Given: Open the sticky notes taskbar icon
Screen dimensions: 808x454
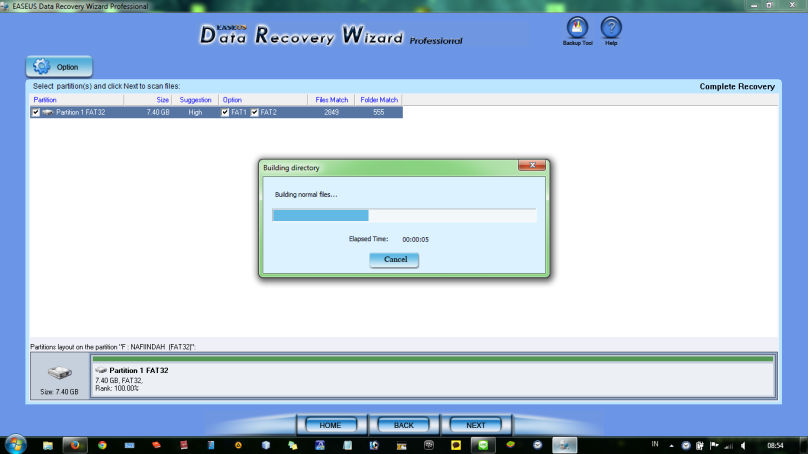Looking at the screenshot, I should coord(293,445).
